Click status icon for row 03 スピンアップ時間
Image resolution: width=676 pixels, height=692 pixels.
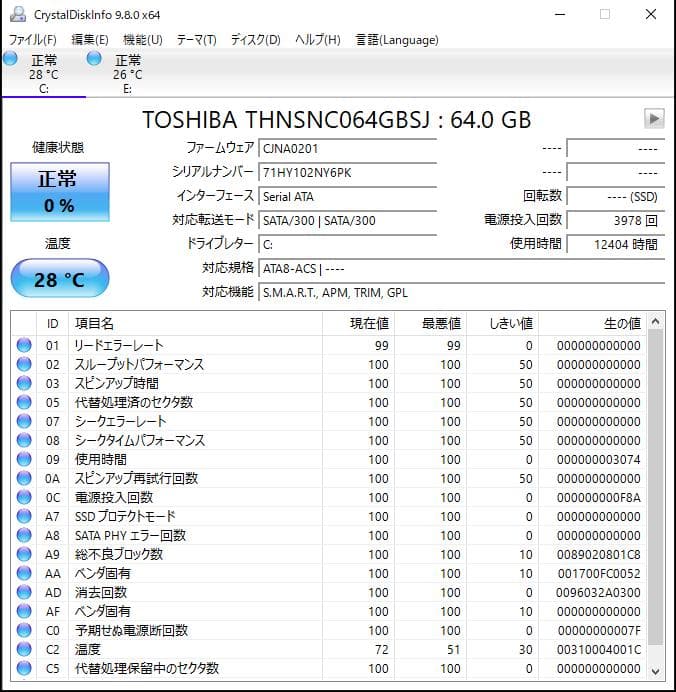click(24, 383)
